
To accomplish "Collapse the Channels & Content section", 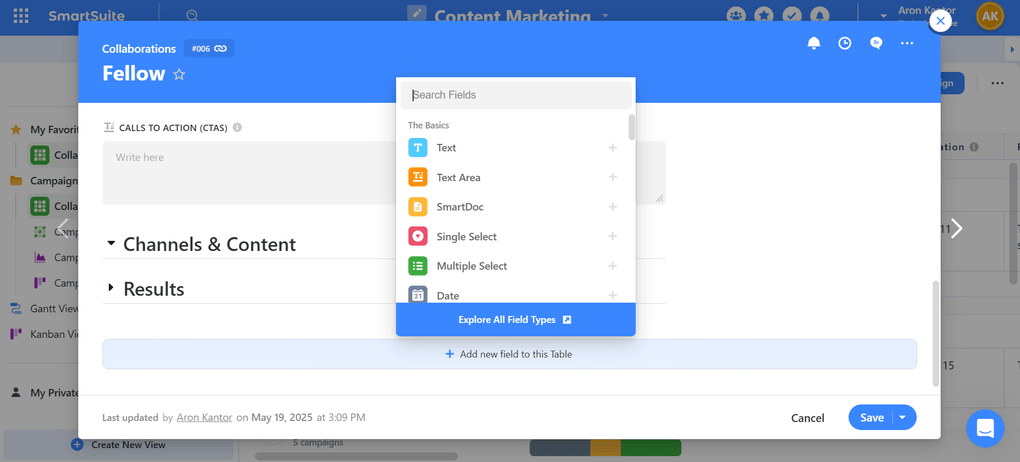I will pyautogui.click(x=111, y=243).
